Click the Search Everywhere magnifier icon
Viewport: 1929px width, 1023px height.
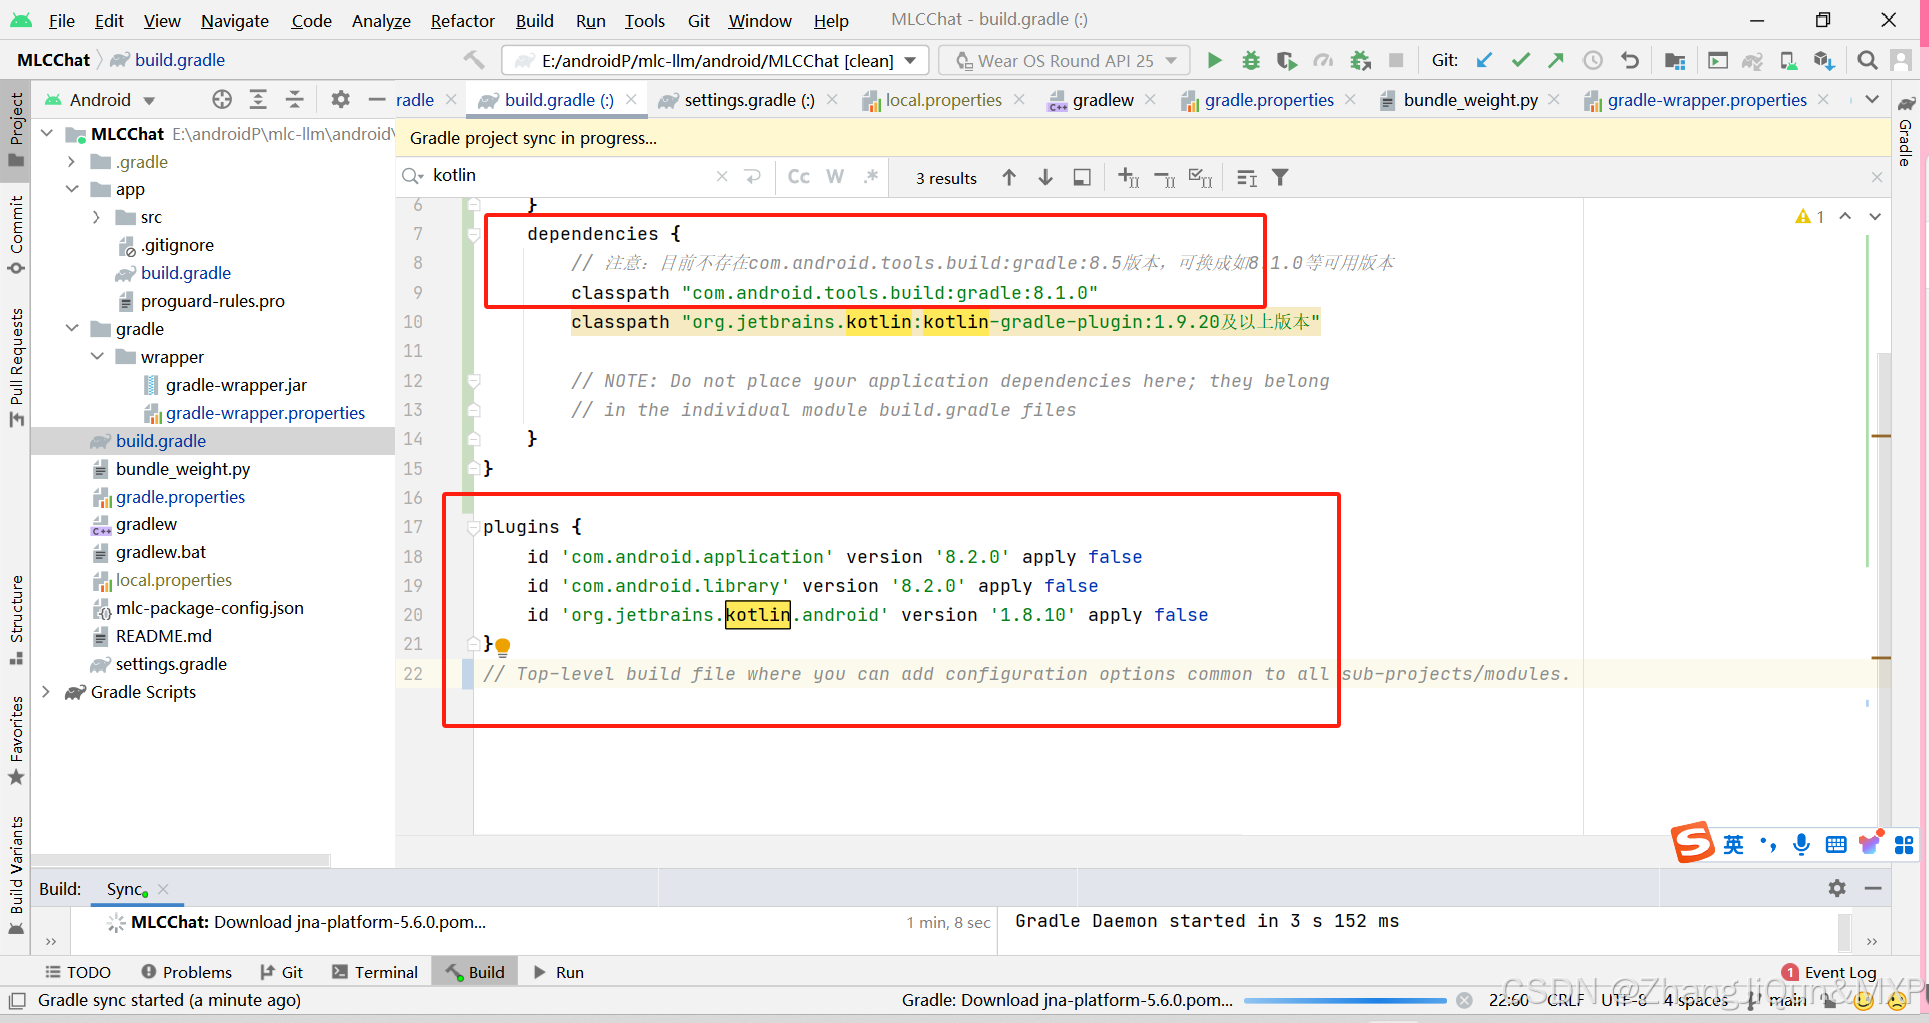[x=1867, y=60]
